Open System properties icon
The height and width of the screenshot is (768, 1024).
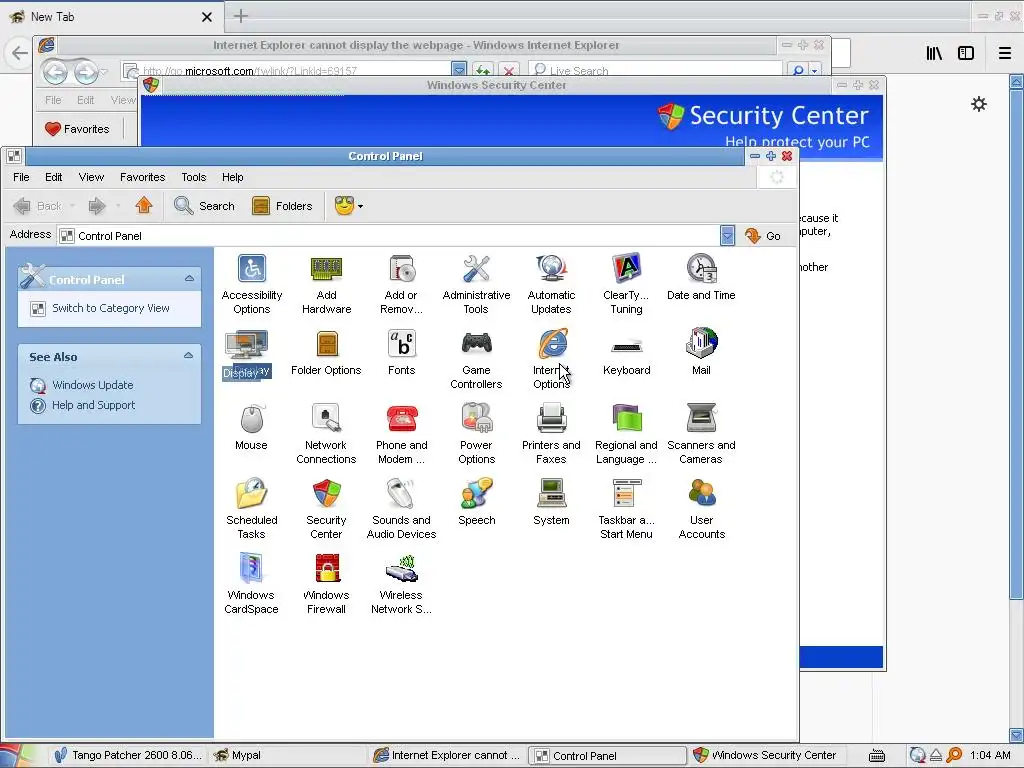click(x=551, y=503)
